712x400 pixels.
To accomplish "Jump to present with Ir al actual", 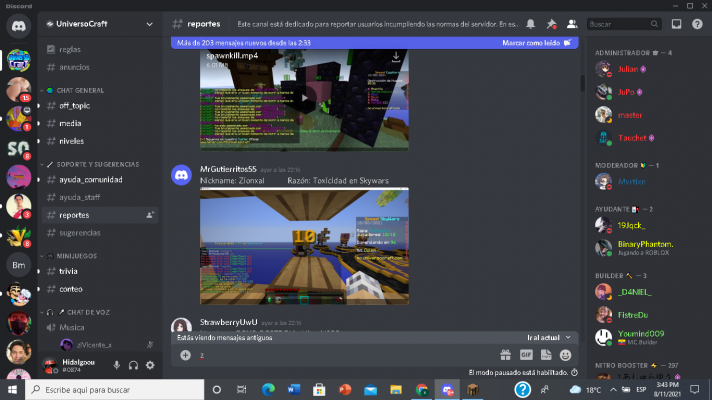I will click(x=548, y=338).
